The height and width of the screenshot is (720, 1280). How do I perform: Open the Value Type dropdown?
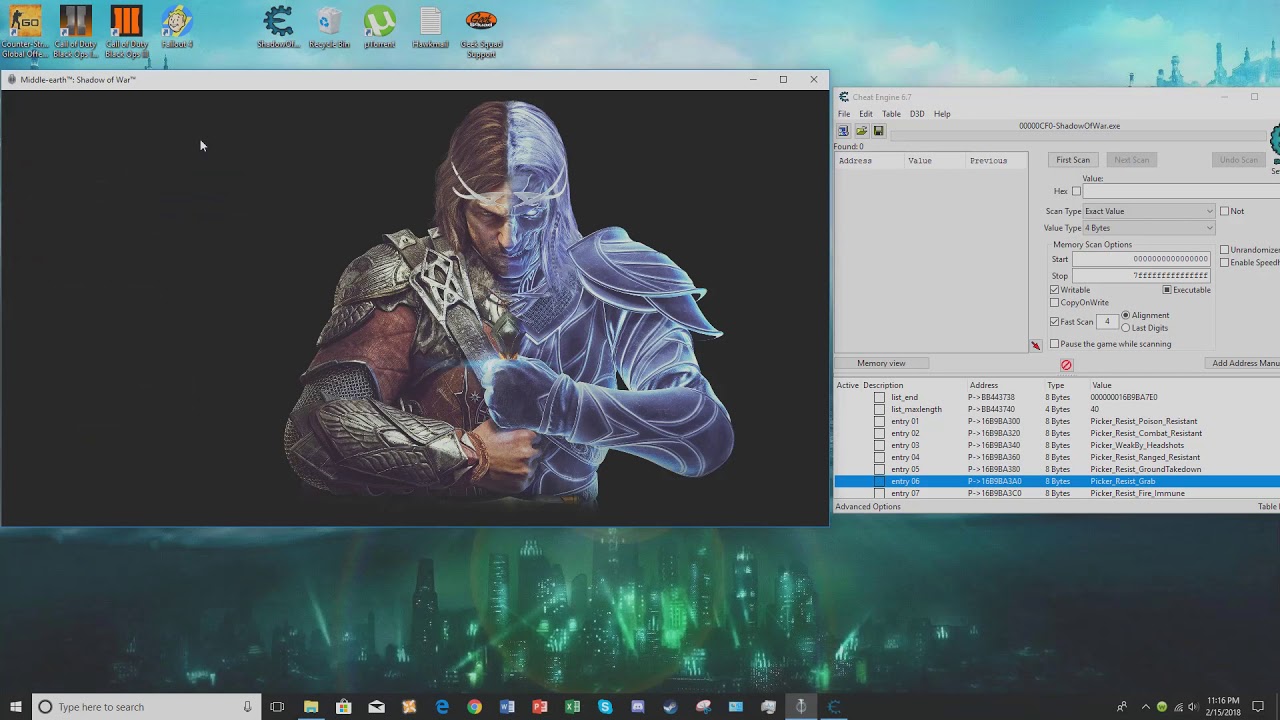[1149, 228]
